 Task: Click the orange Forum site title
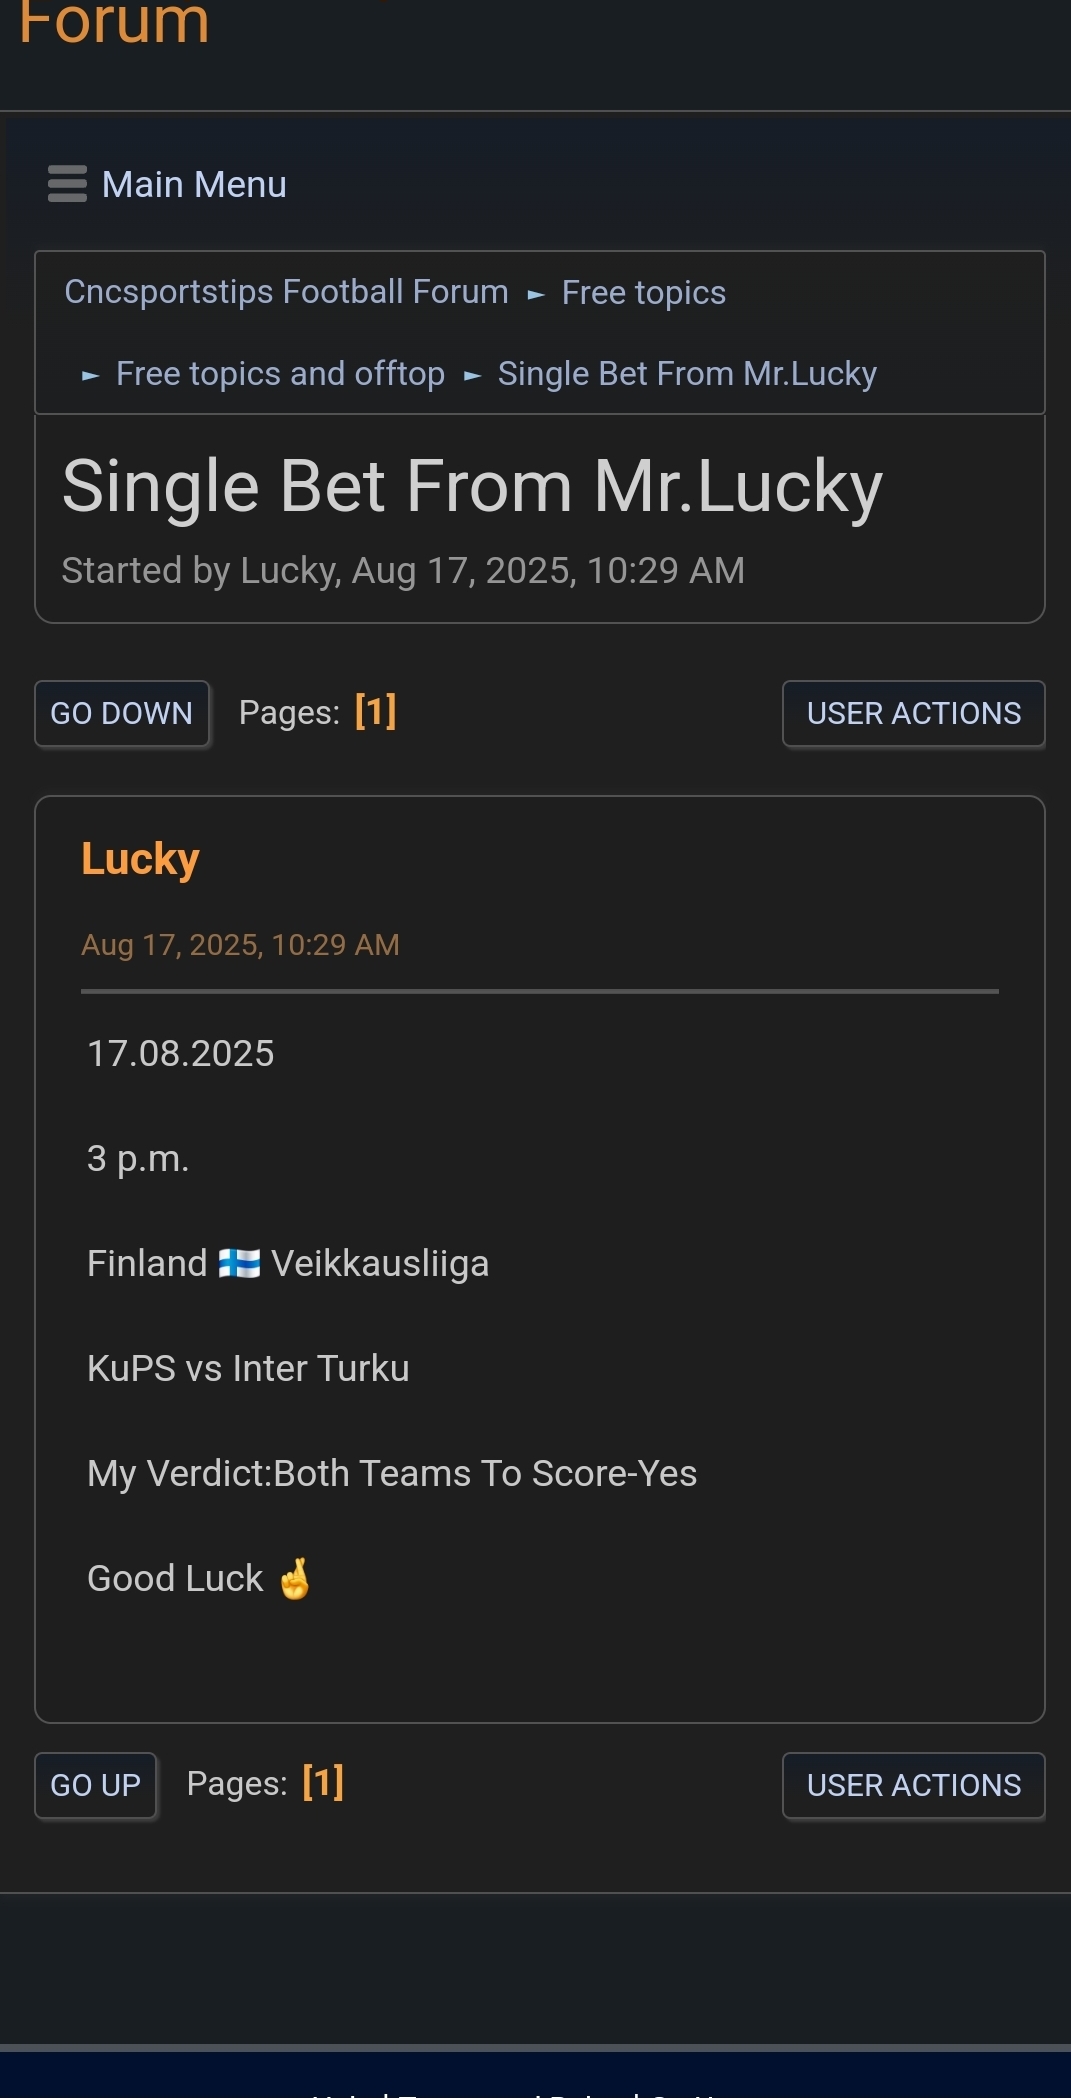[114, 22]
